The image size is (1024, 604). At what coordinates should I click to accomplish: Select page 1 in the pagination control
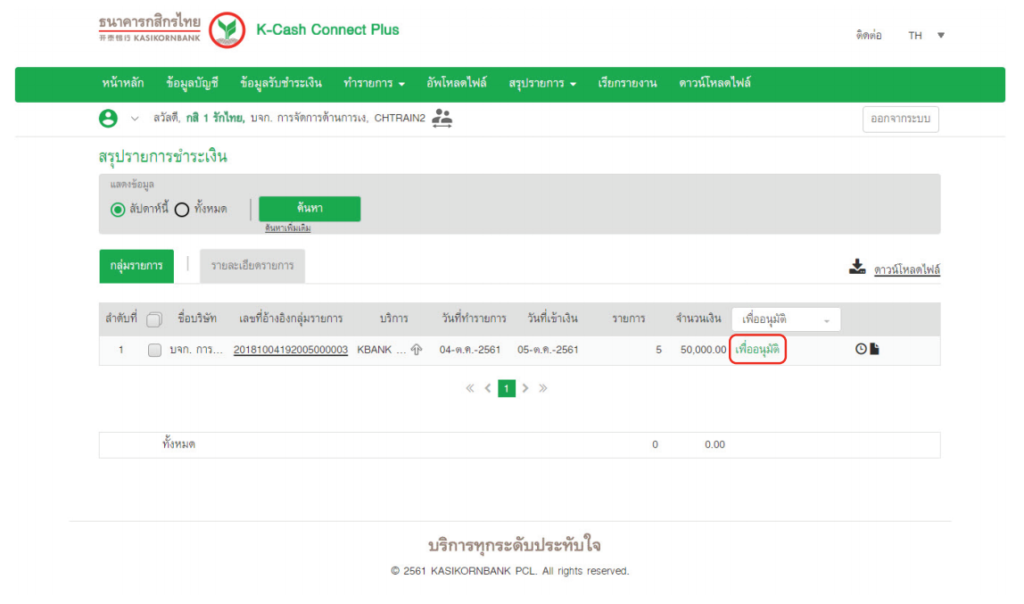(506, 388)
